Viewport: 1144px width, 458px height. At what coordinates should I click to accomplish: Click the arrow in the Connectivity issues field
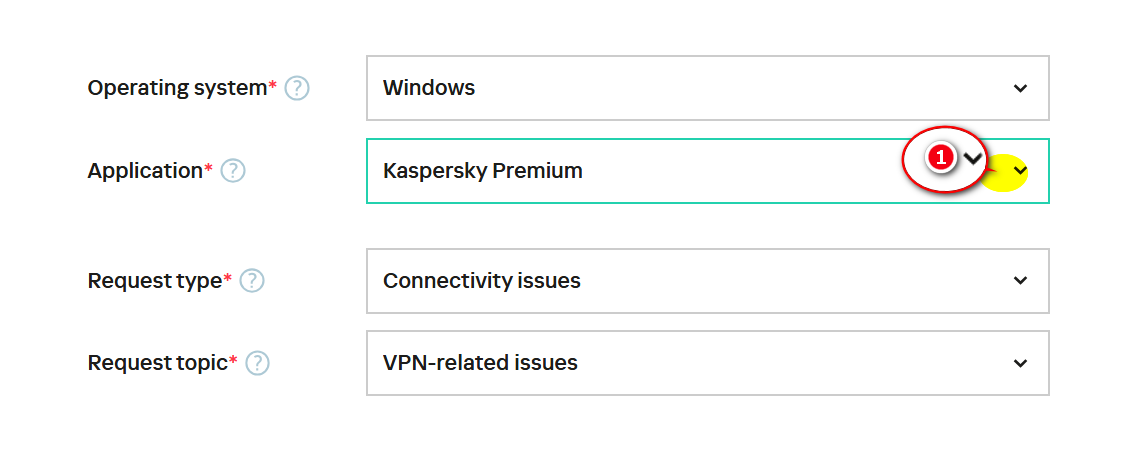point(1020,281)
